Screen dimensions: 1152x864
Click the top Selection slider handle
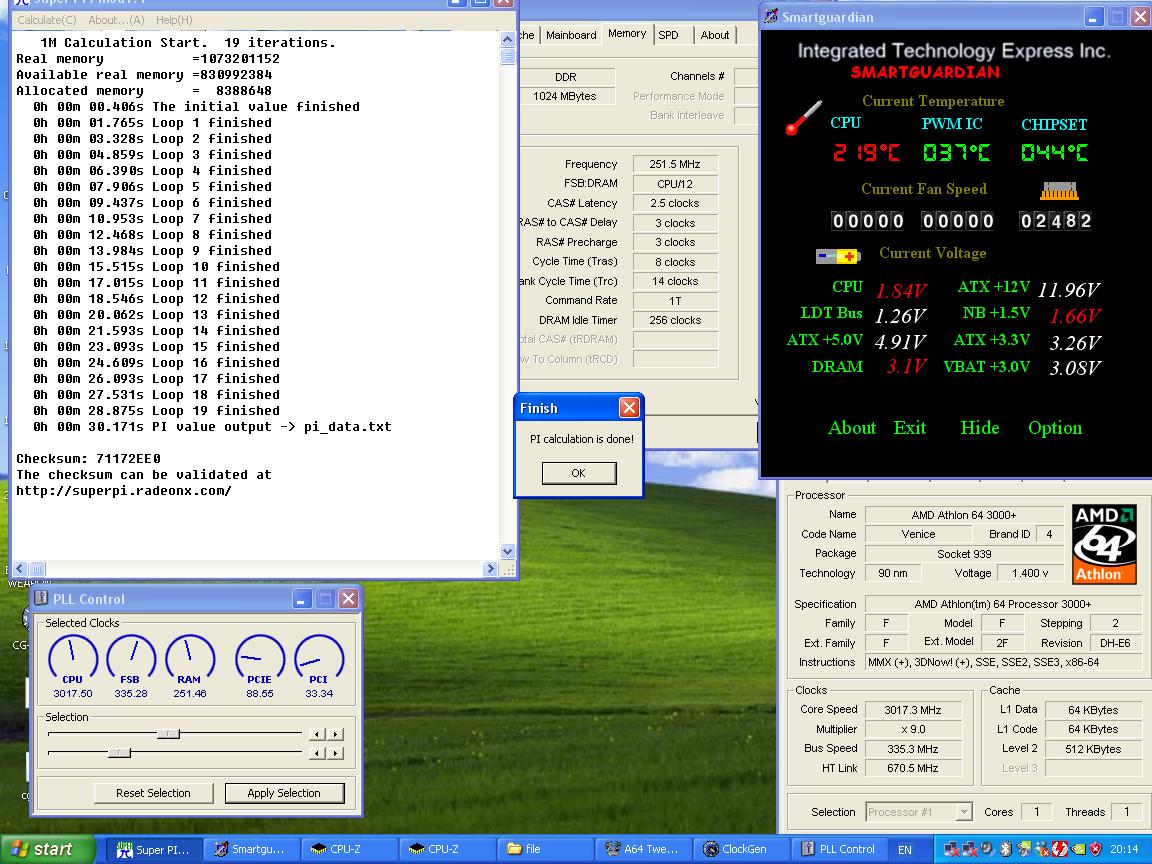click(x=169, y=733)
